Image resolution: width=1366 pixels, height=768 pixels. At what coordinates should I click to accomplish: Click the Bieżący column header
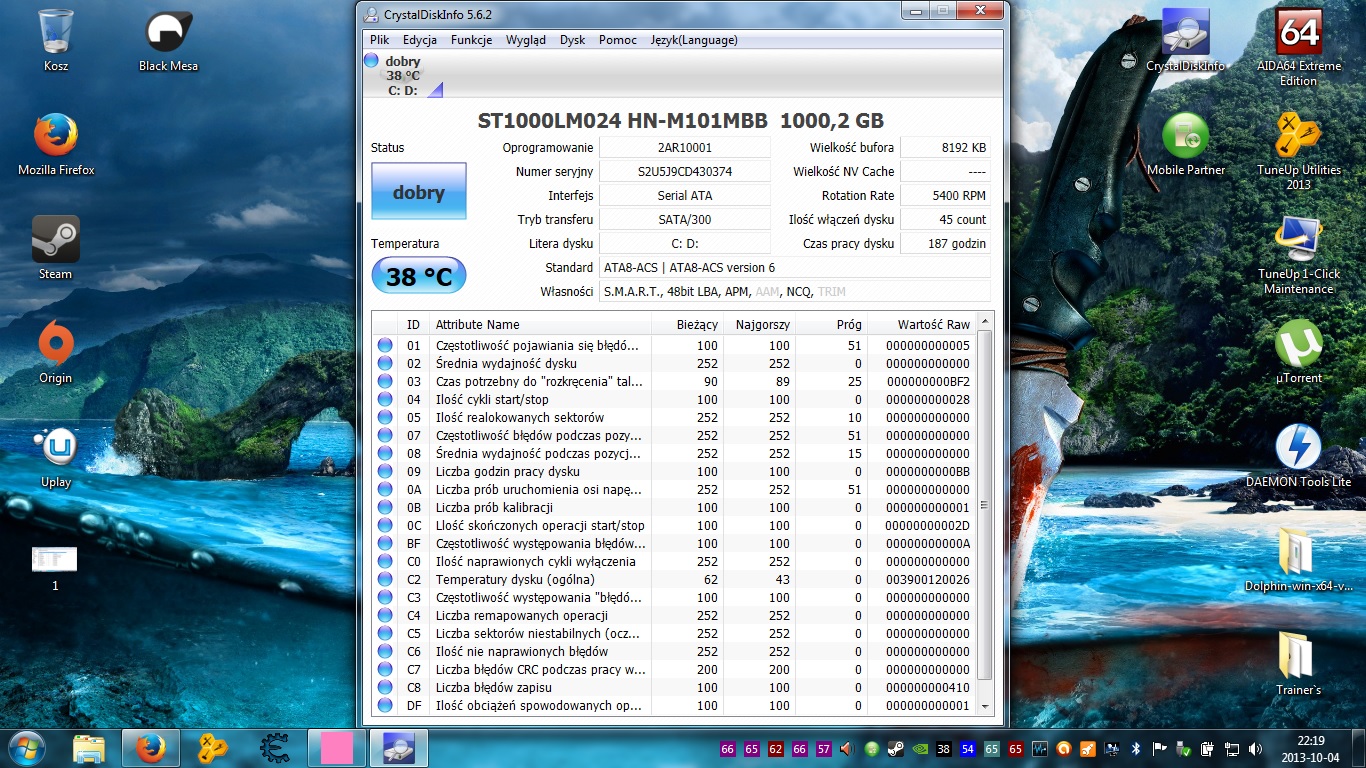[x=687, y=324]
